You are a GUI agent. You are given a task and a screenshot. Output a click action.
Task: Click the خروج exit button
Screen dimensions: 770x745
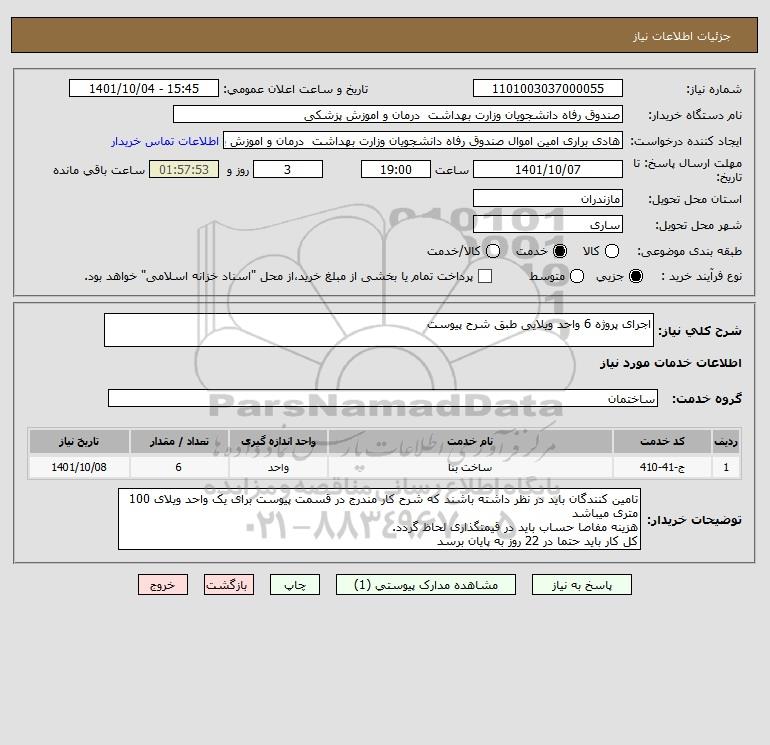163,585
